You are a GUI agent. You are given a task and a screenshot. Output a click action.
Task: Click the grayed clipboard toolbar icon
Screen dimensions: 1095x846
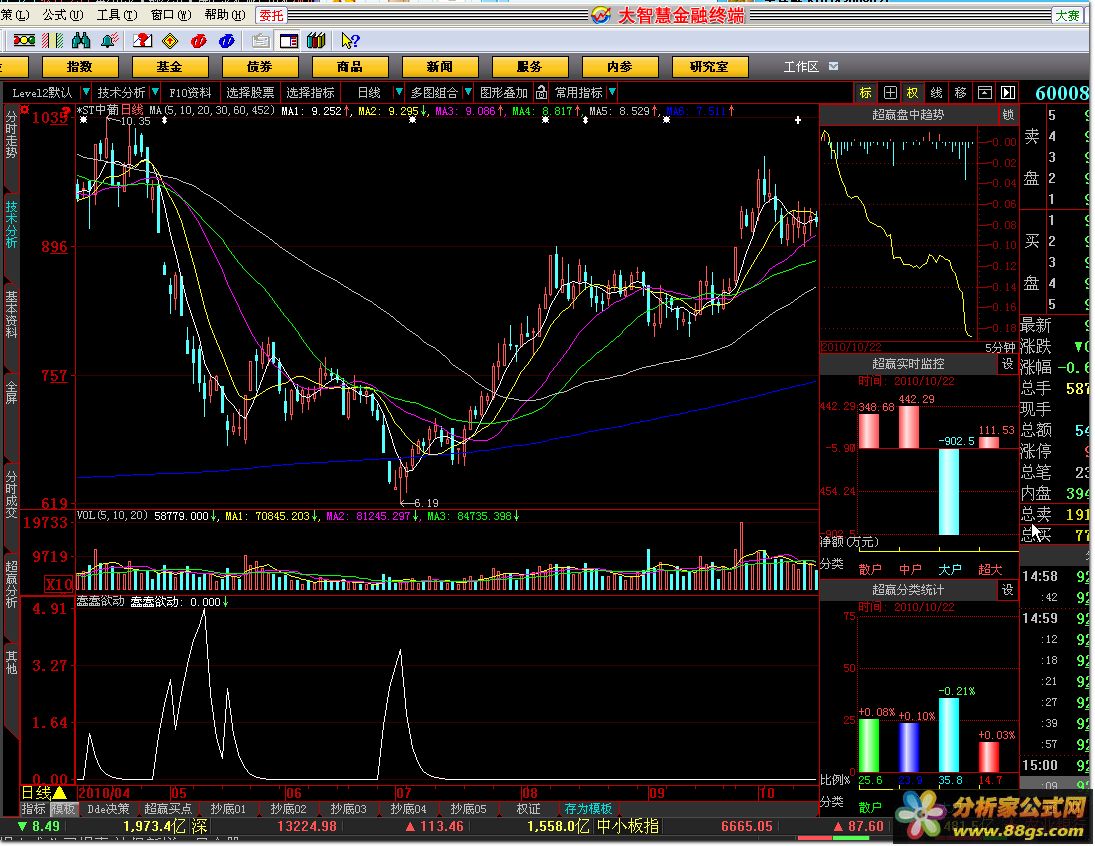(x=260, y=41)
